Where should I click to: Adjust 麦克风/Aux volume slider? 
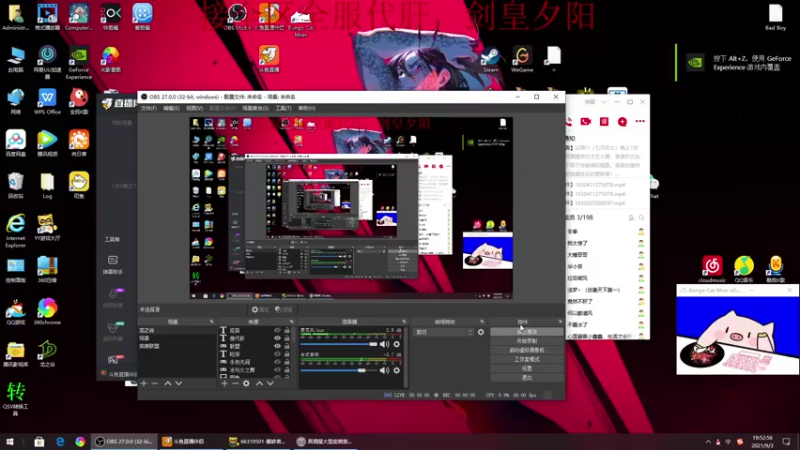pos(339,344)
